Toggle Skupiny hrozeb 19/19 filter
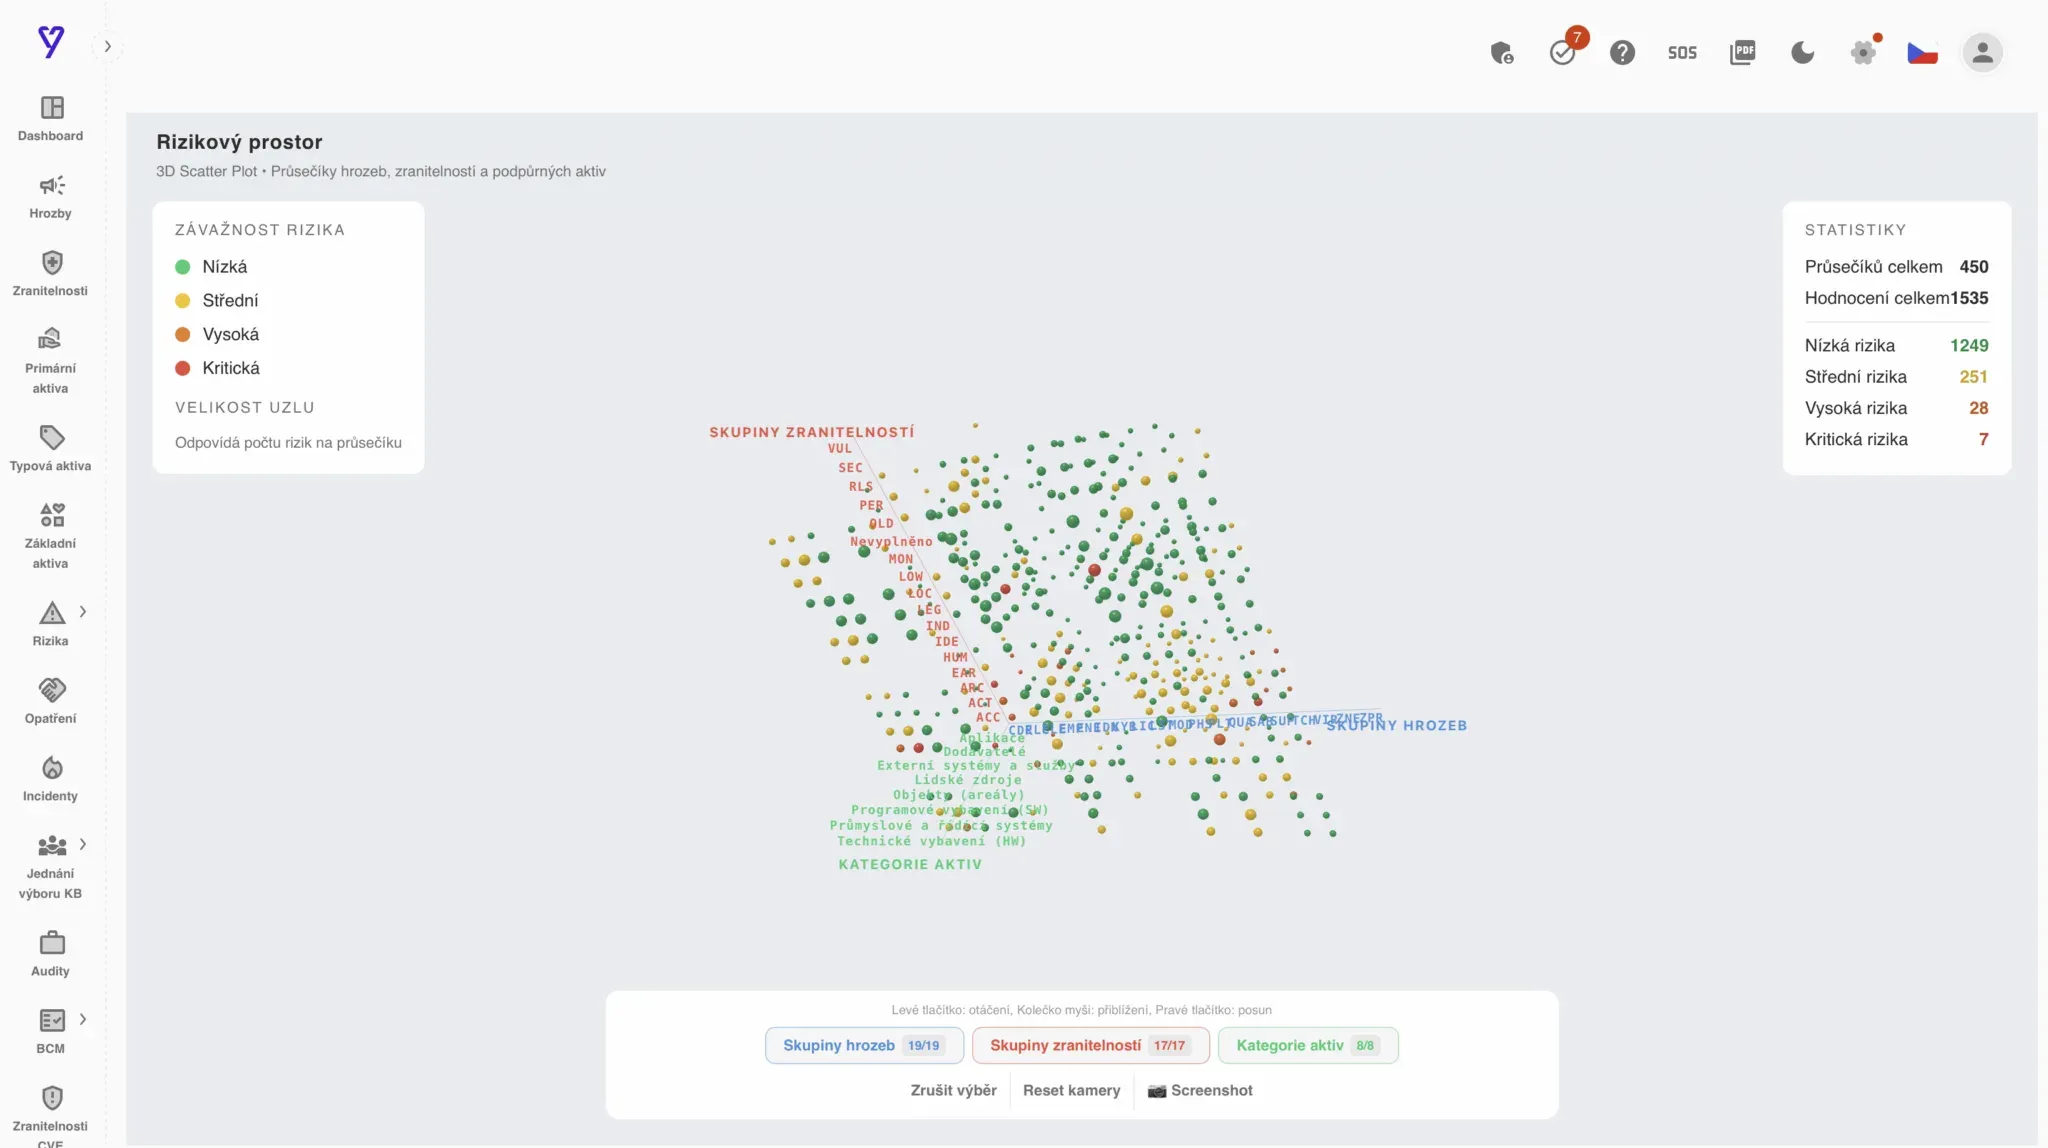The height and width of the screenshot is (1148, 2048). [x=864, y=1045]
